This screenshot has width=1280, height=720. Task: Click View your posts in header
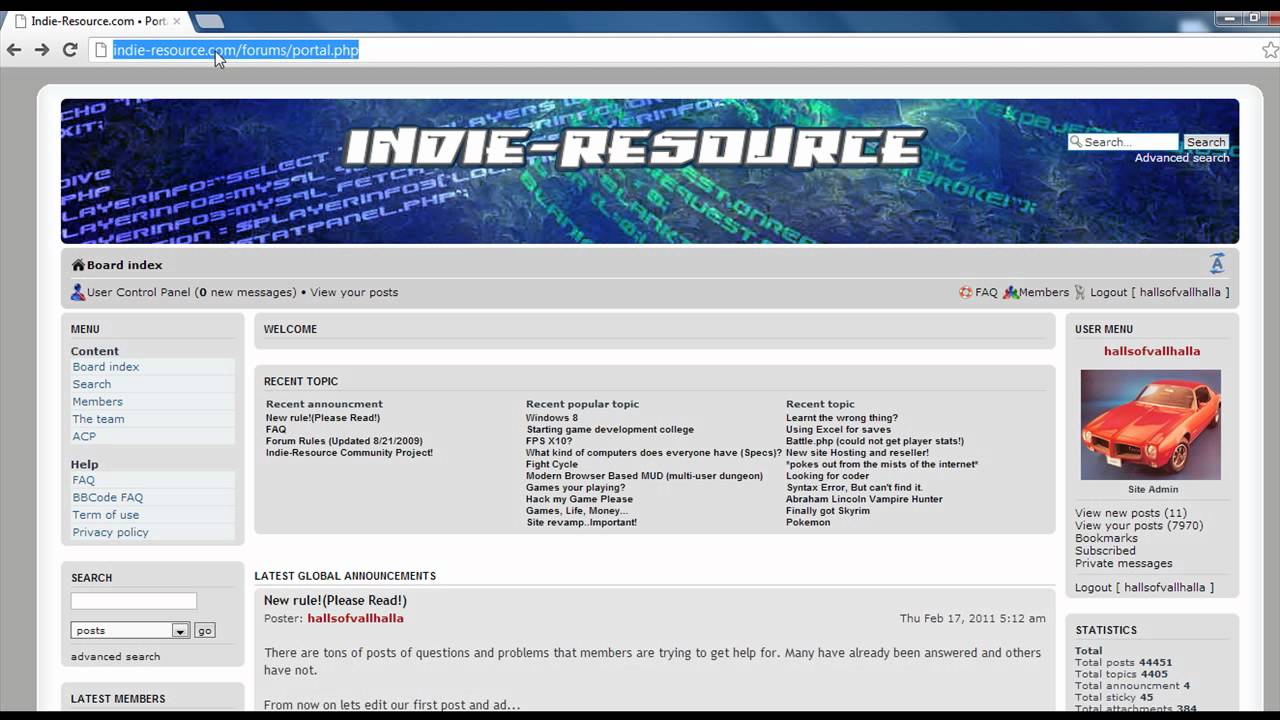[x=354, y=292]
